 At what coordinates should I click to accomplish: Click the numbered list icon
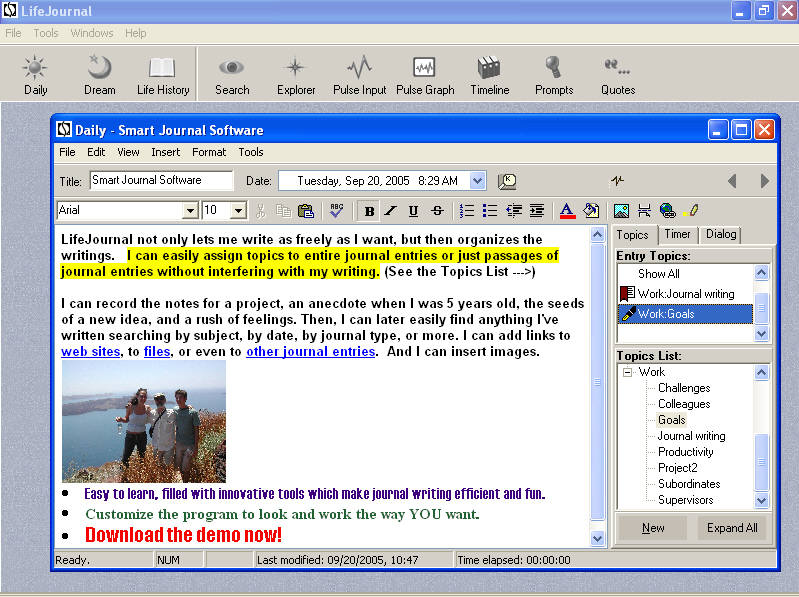click(467, 210)
